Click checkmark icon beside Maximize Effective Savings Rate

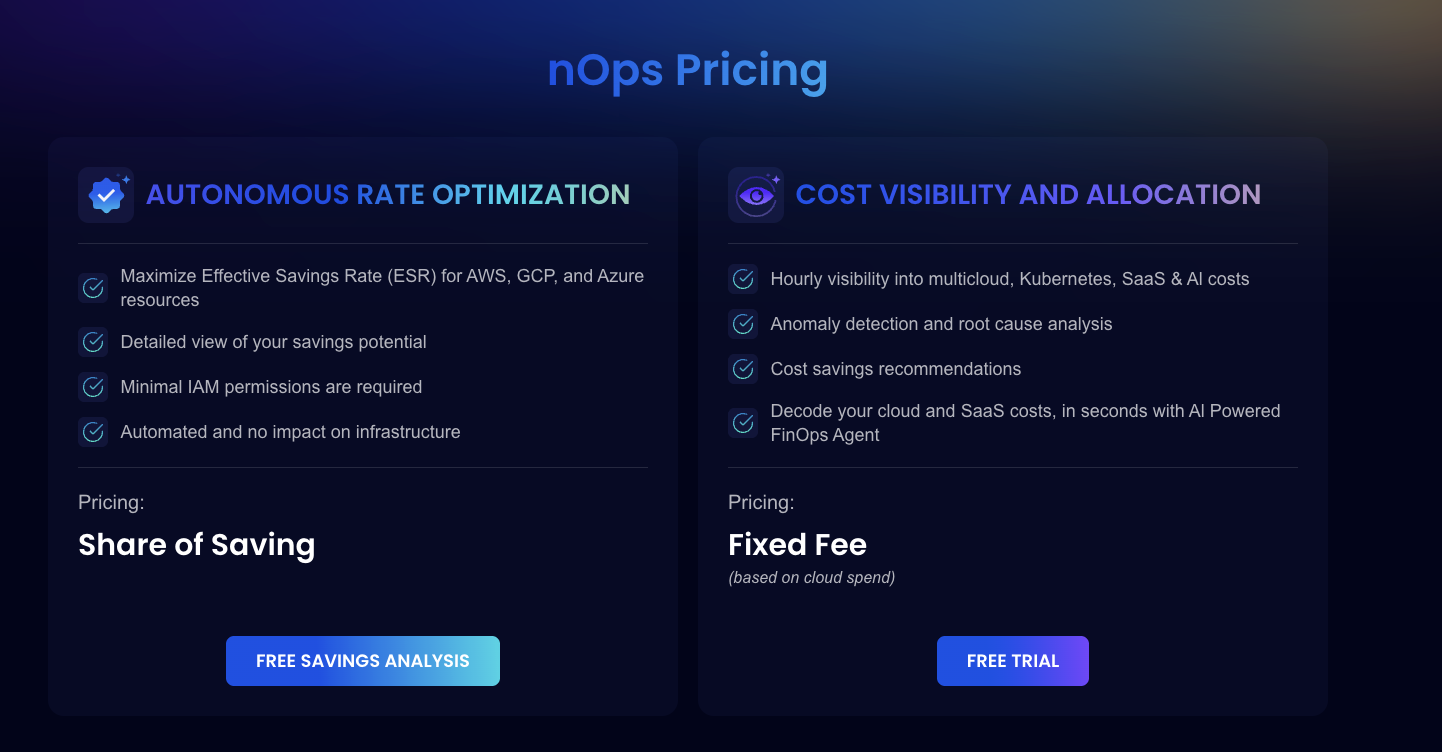(x=93, y=288)
